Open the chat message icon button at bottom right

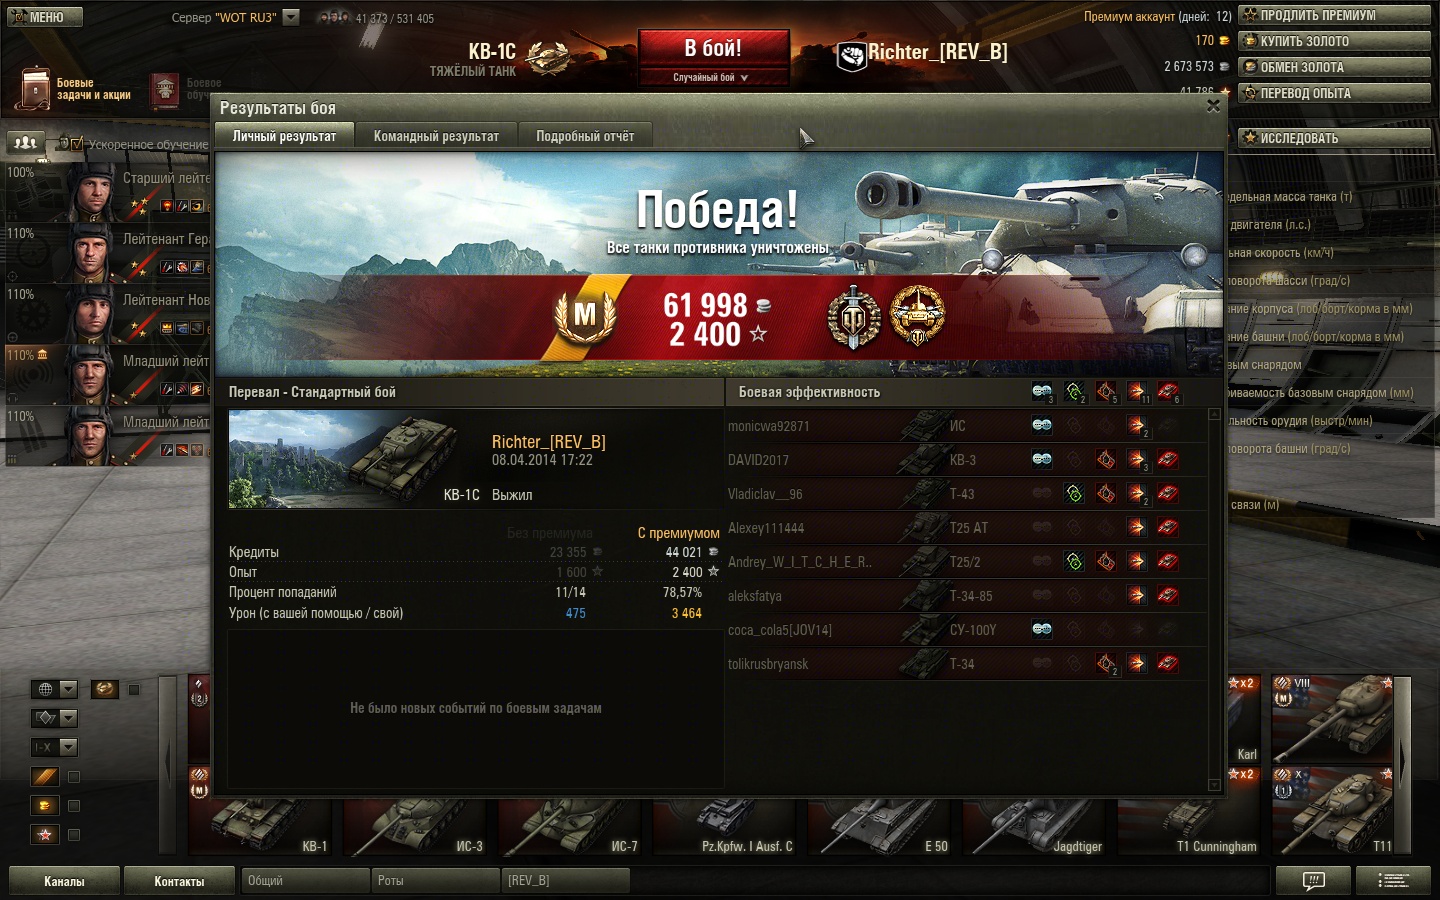tap(1313, 881)
